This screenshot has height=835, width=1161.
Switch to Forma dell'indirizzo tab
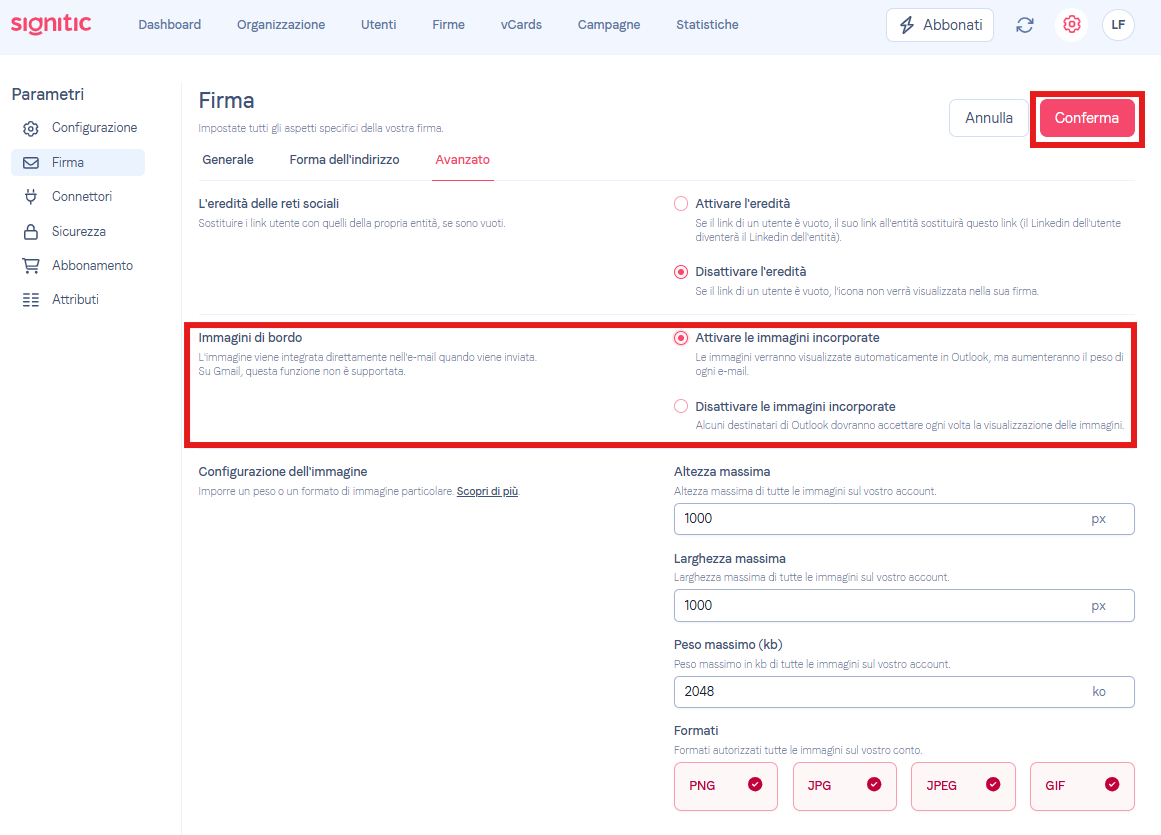pos(344,160)
